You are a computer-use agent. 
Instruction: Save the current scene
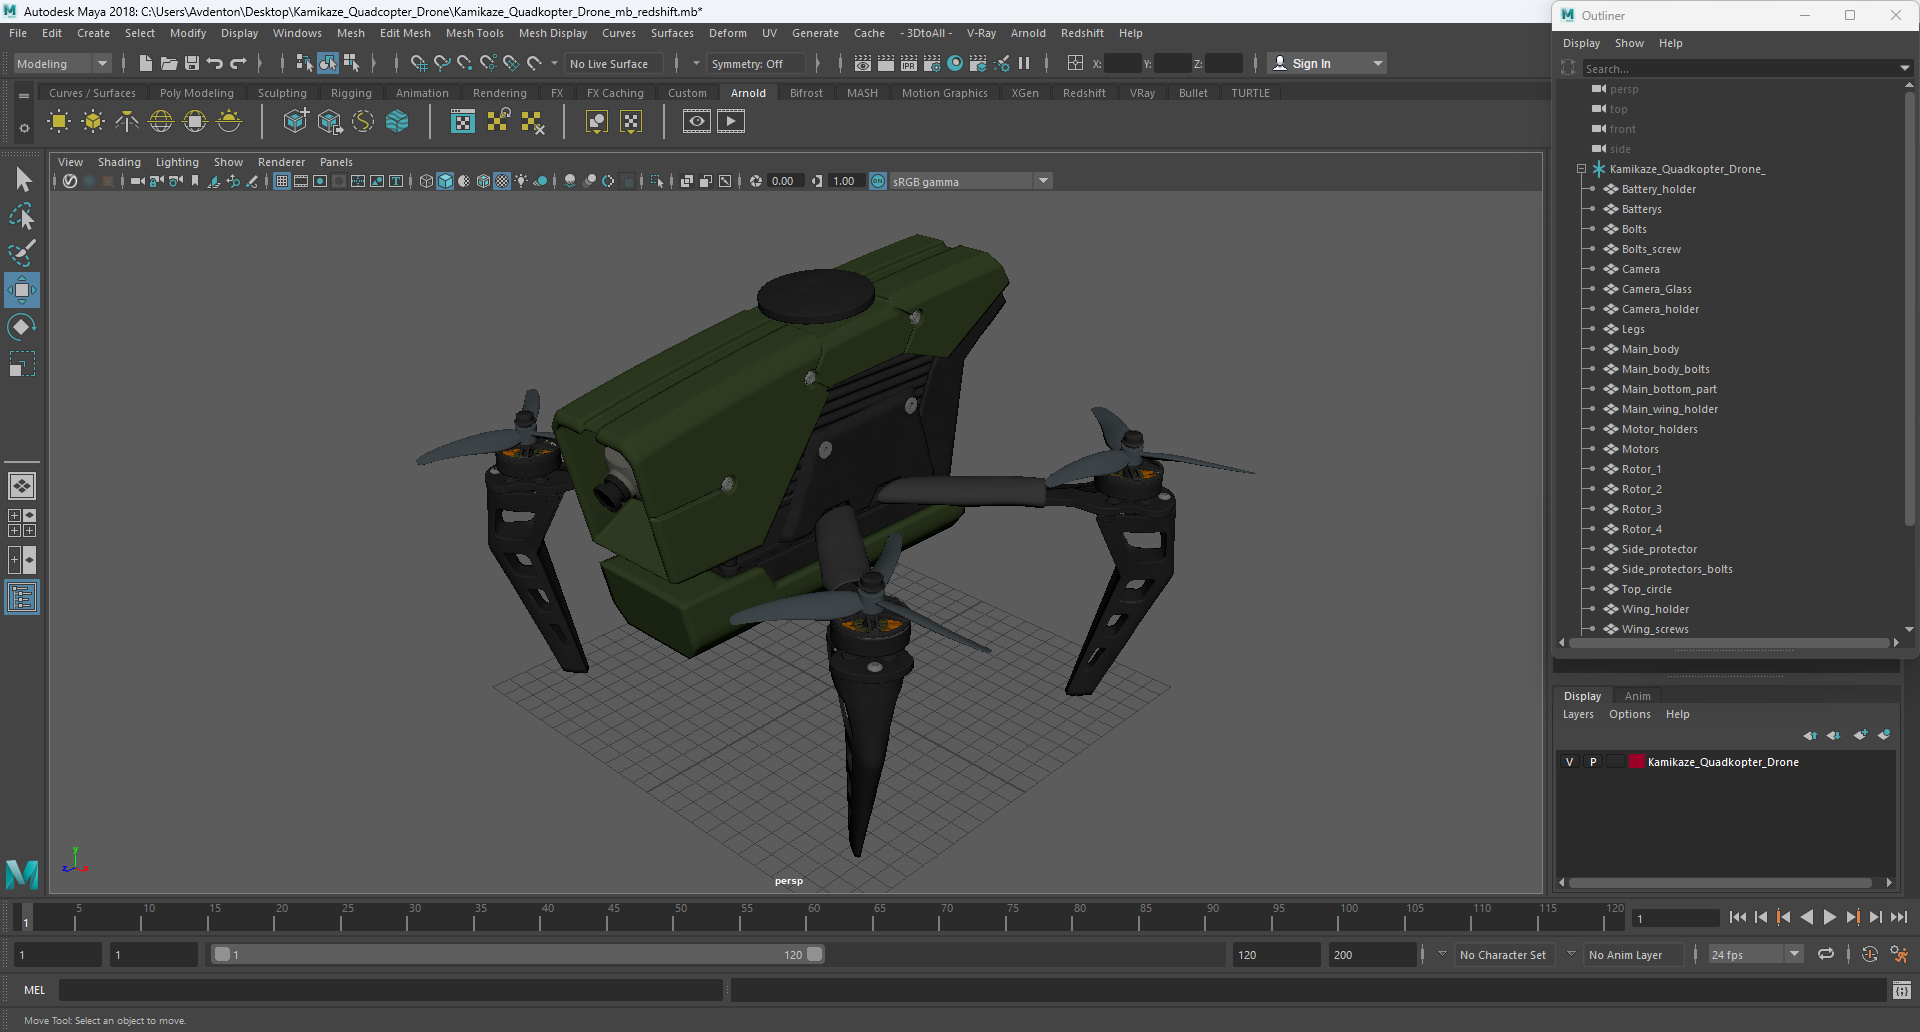click(192, 63)
